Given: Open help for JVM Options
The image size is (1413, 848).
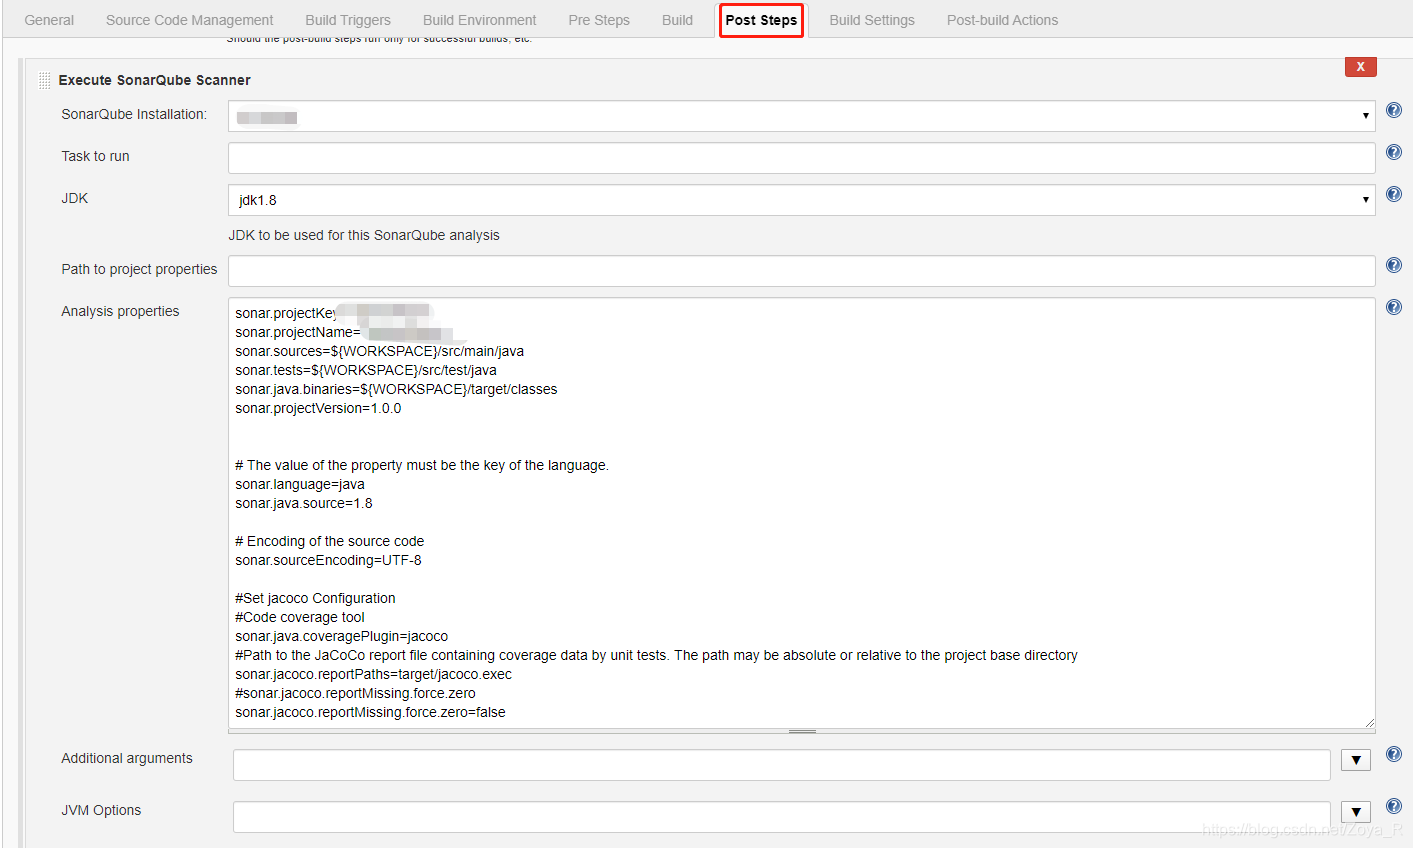Looking at the screenshot, I should 1394,806.
